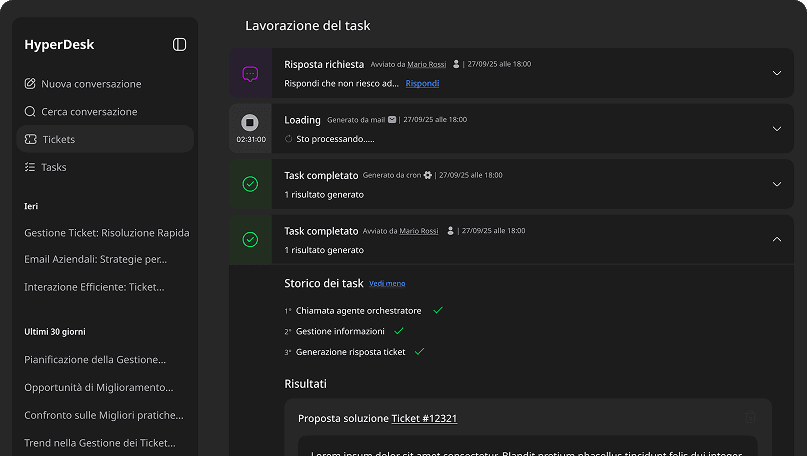The width and height of the screenshot is (807, 456).
Task: Expand the Loading task row chevron
Action: [777, 129]
